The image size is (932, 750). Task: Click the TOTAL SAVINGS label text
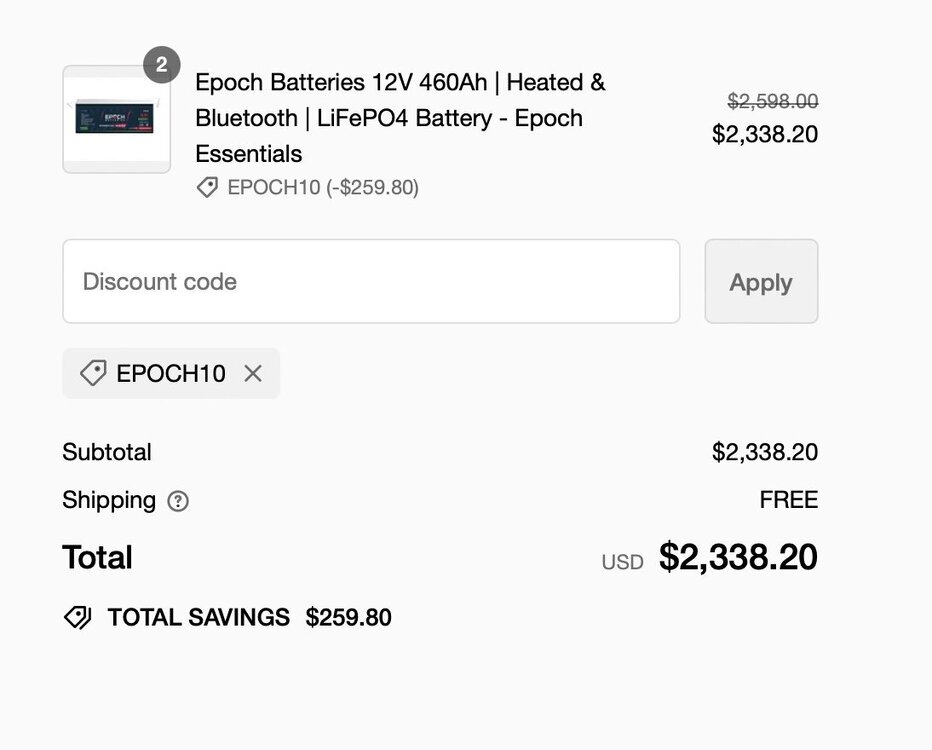tap(198, 618)
